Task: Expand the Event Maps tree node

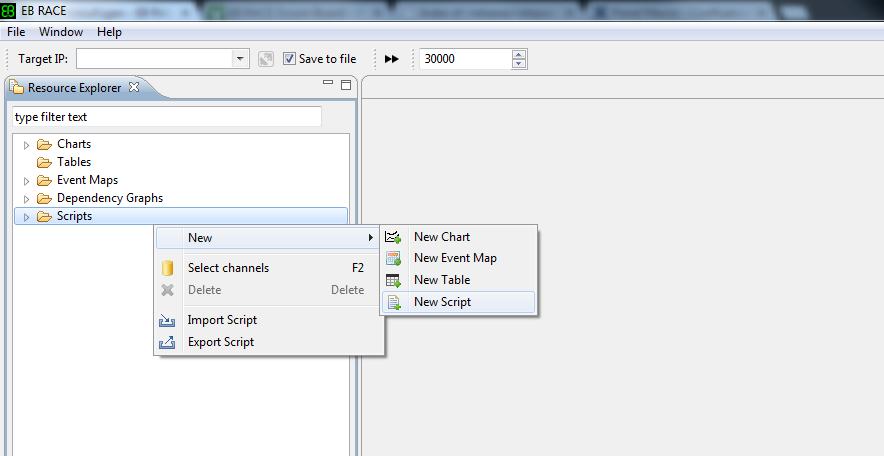Action: [26, 181]
